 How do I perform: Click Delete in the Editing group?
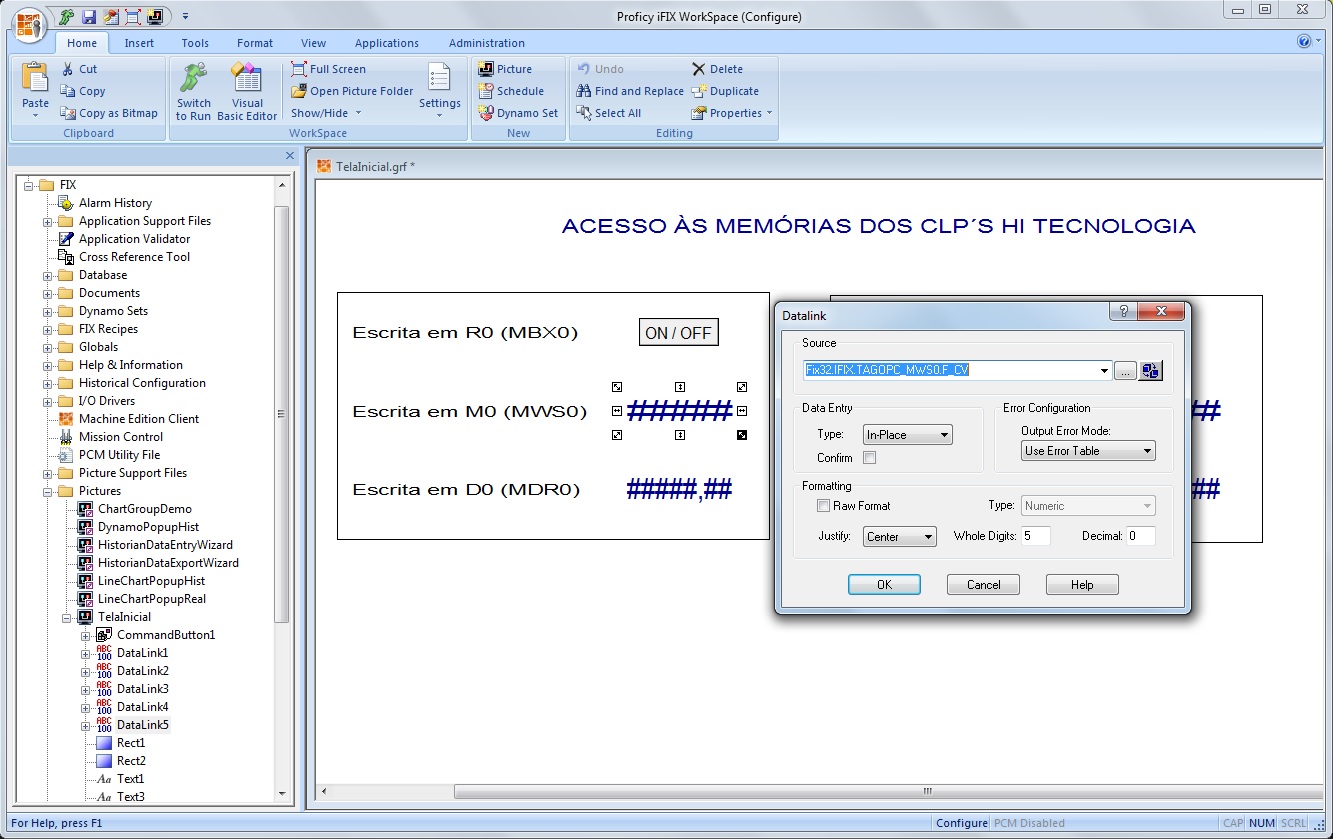[x=717, y=69]
